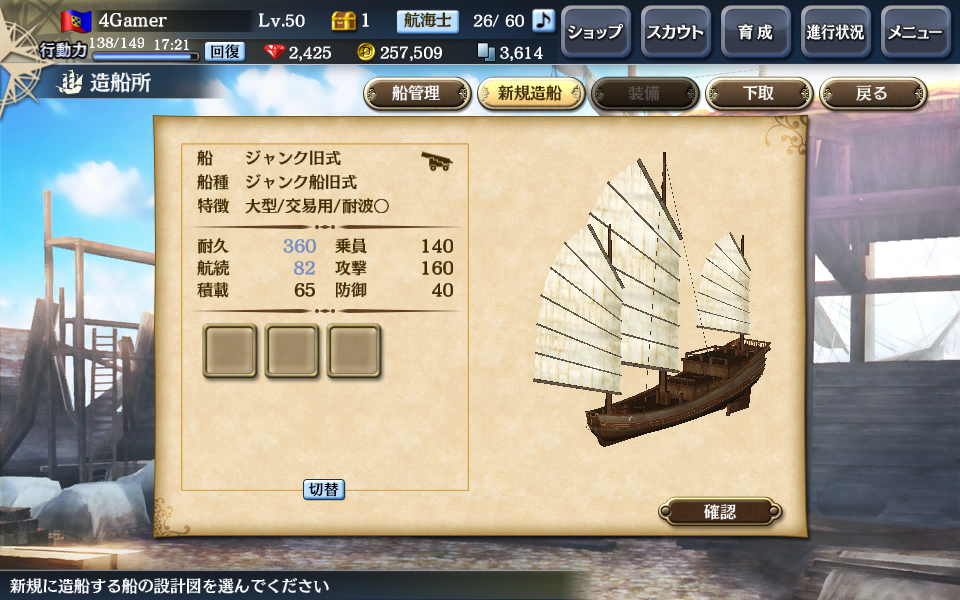Screen dimensions: 960x600
Task: Toggle the music note sound icon
Action: coord(542,20)
